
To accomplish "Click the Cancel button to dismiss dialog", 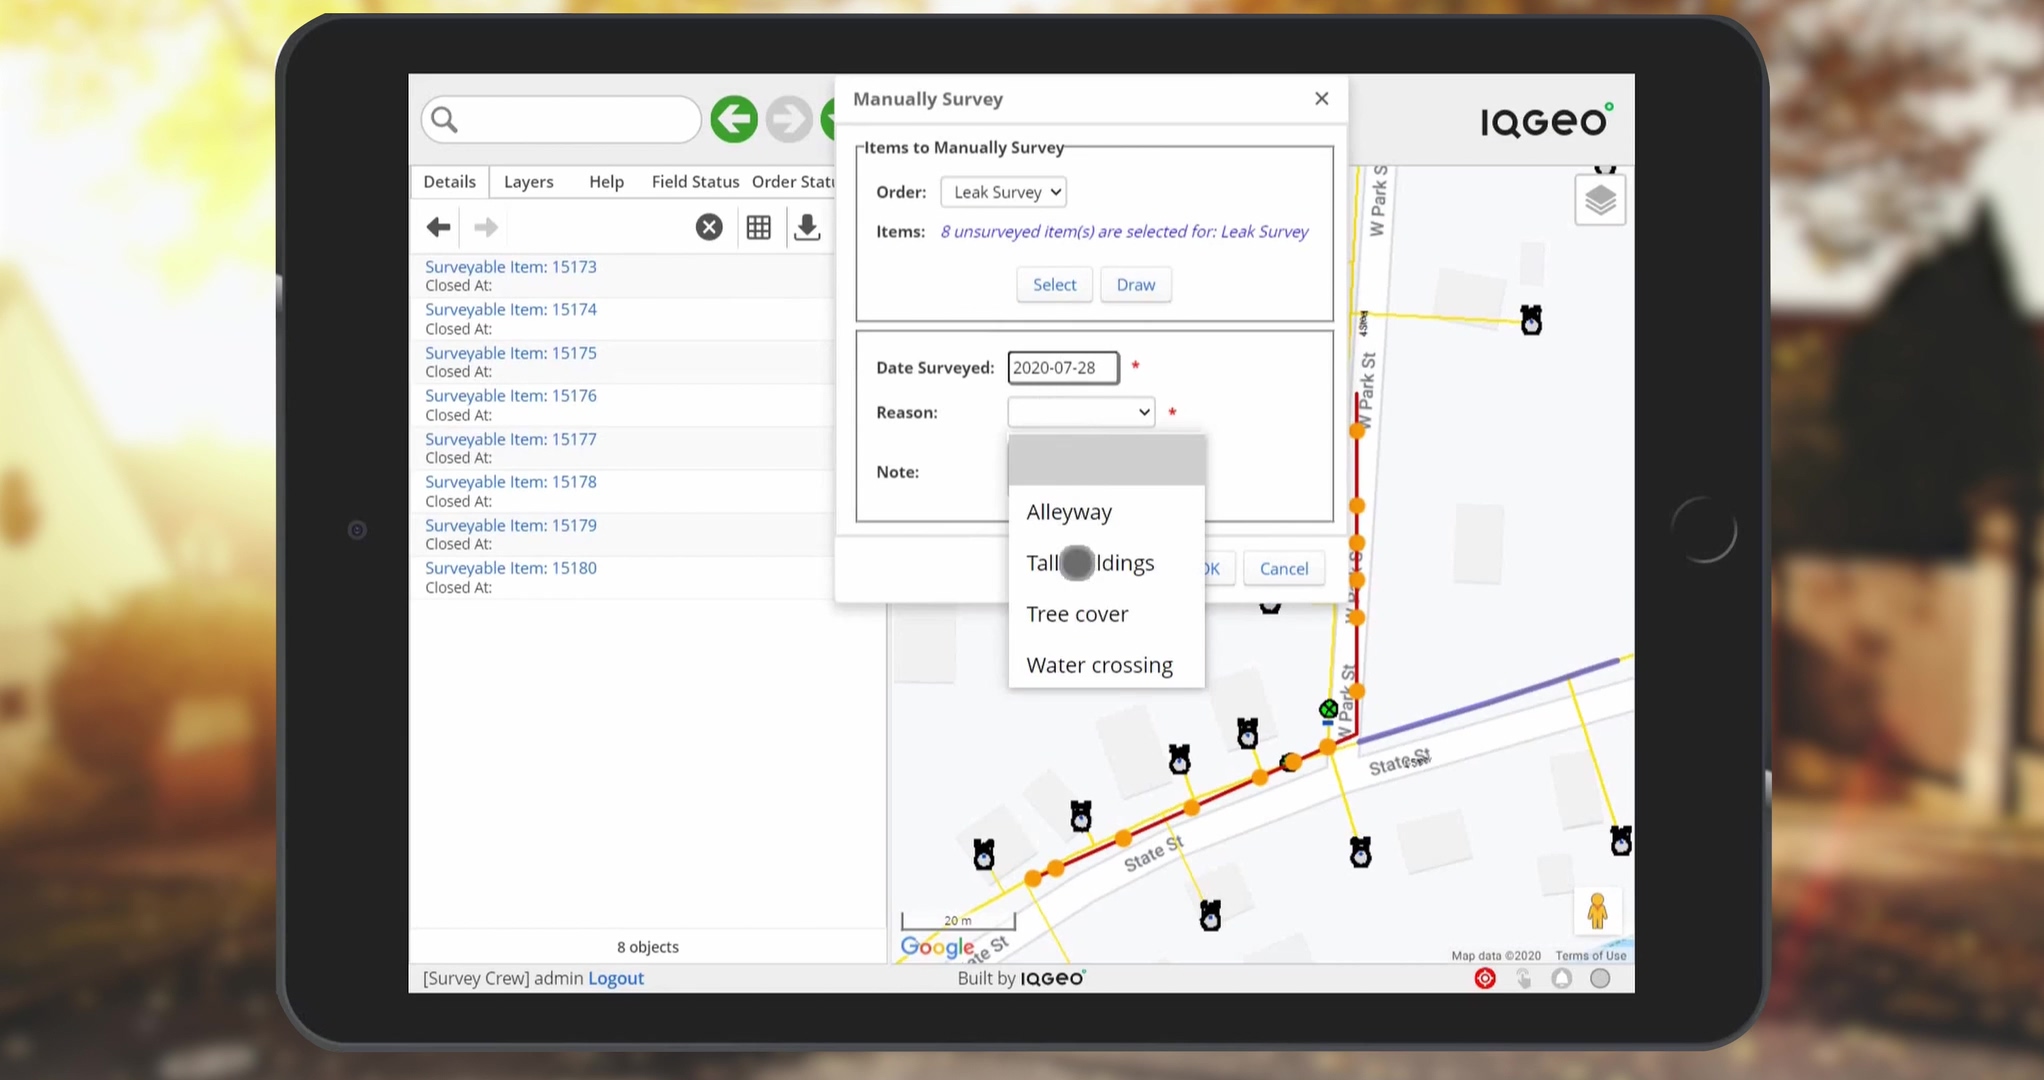I will click(x=1283, y=568).
